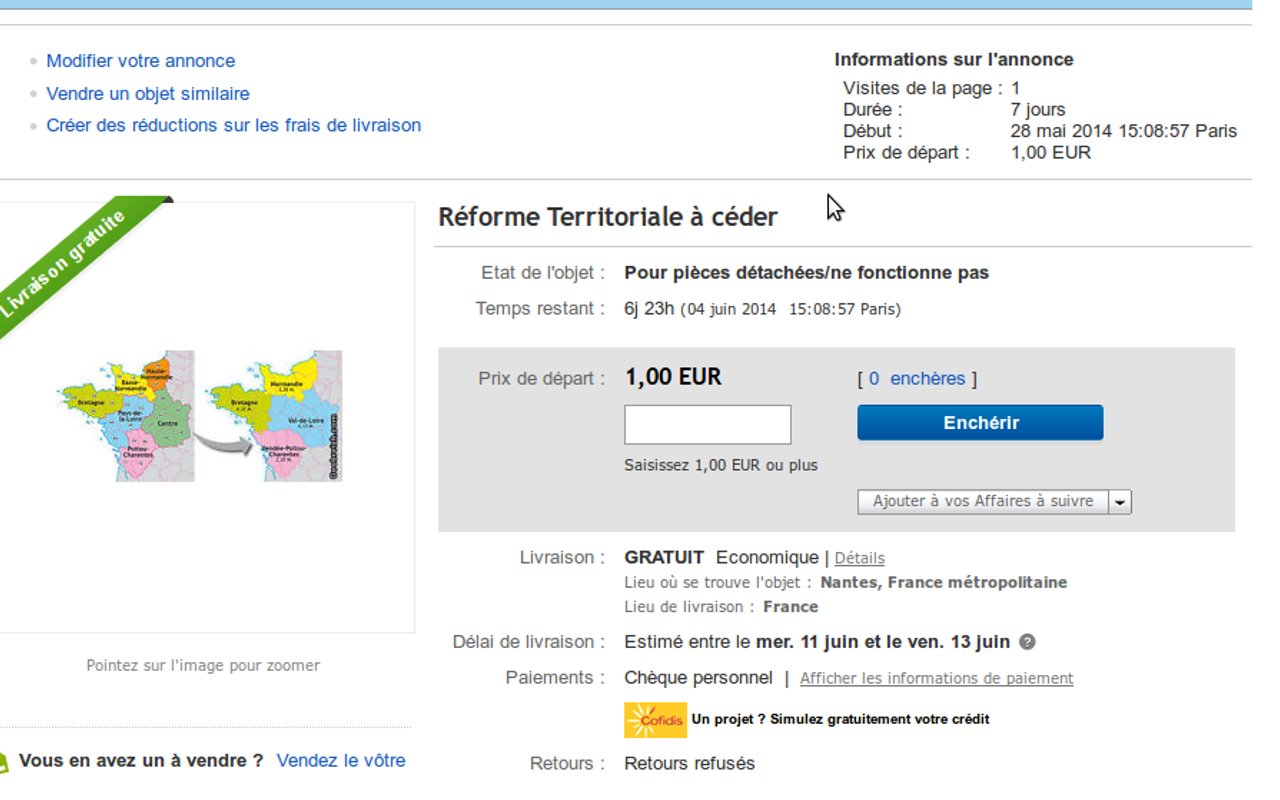Click the listing title Réforme Territoriale à céder

pyautogui.click(x=608, y=217)
